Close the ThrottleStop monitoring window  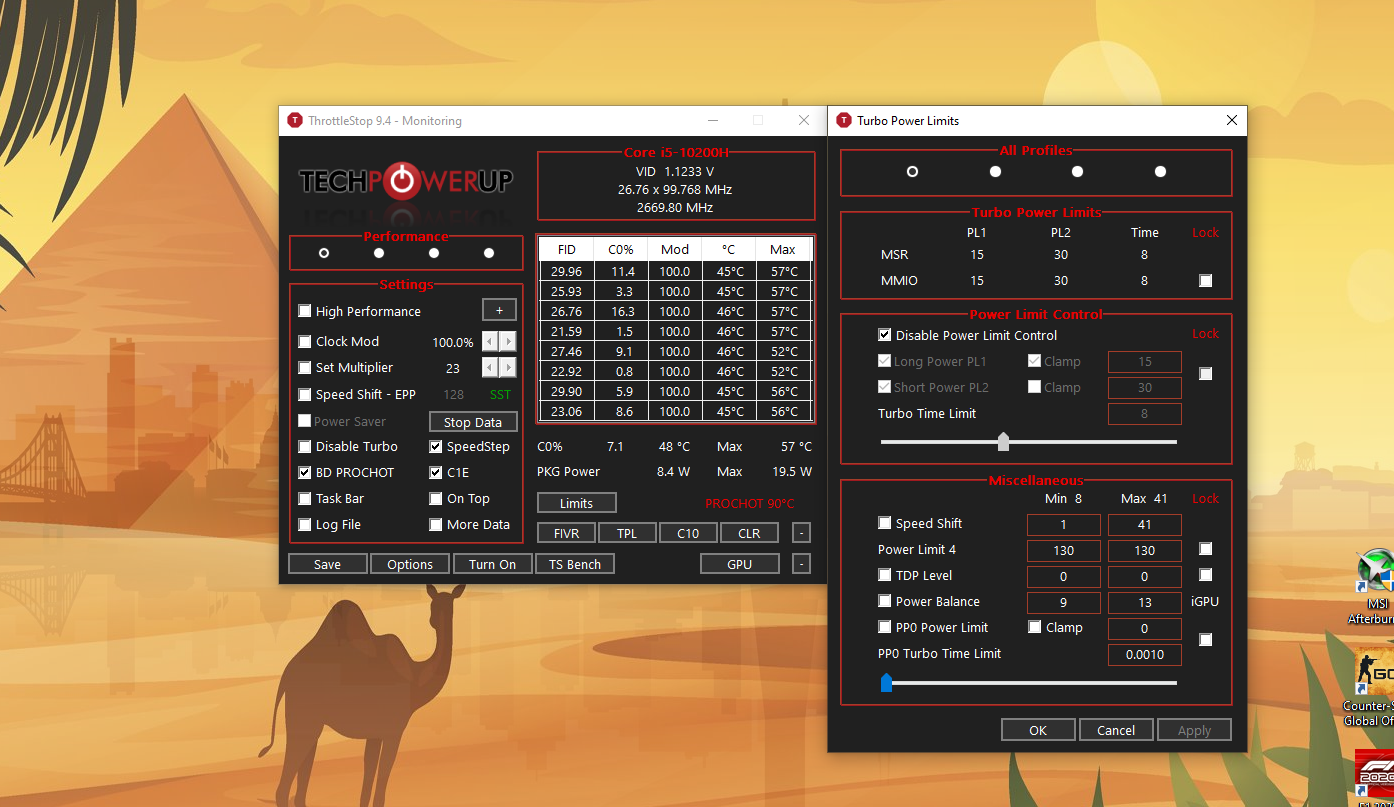(x=804, y=121)
